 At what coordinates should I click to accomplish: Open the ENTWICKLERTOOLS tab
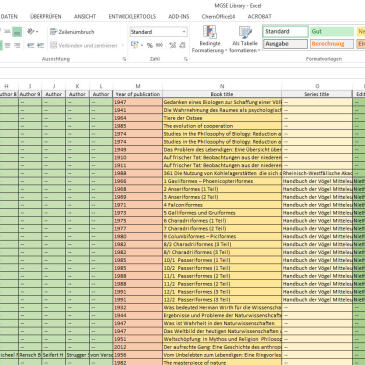[x=132, y=16]
